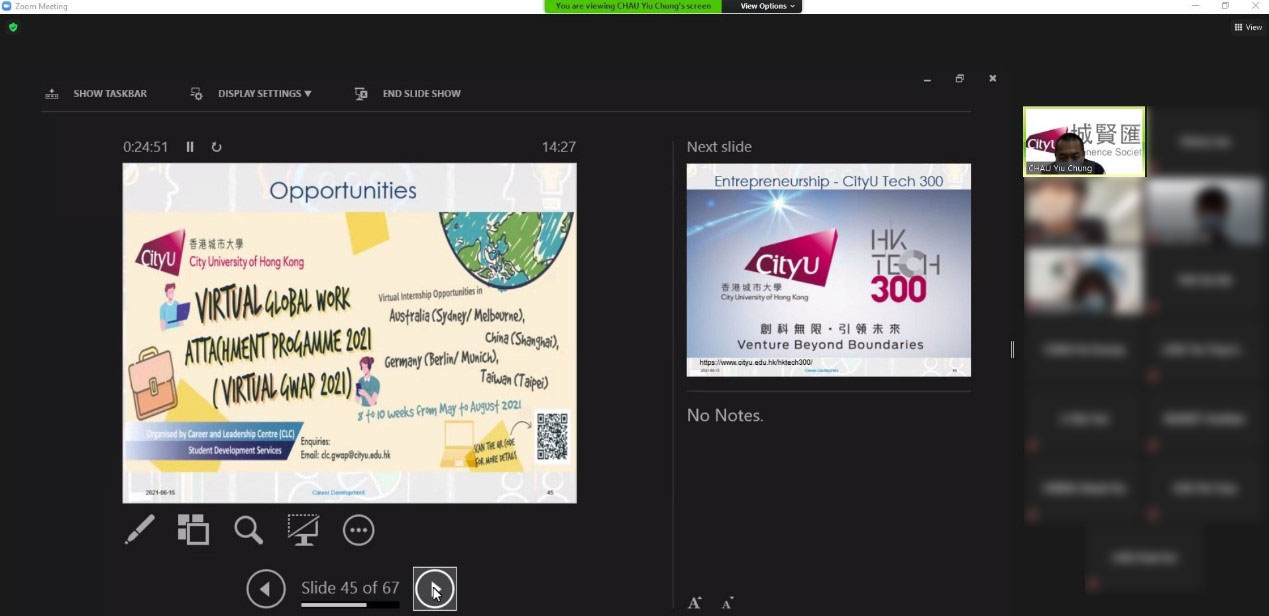Toggle Show Taskbar in presenter view
The image size is (1269, 616).
click(96, 94)
